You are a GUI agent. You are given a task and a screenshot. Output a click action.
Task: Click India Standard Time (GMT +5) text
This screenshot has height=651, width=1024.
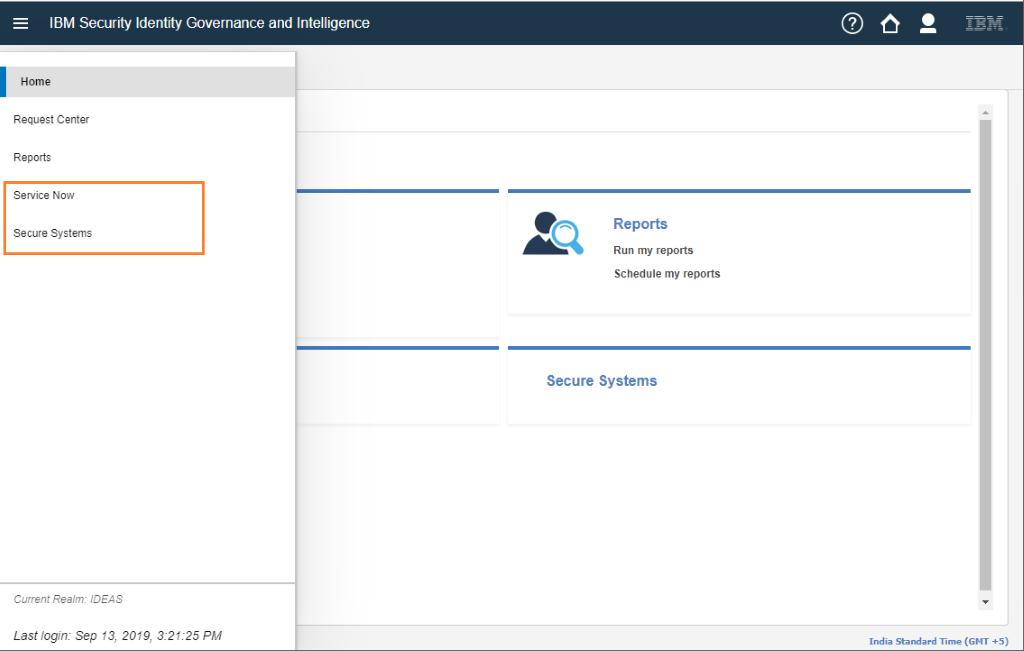point(938,641)
